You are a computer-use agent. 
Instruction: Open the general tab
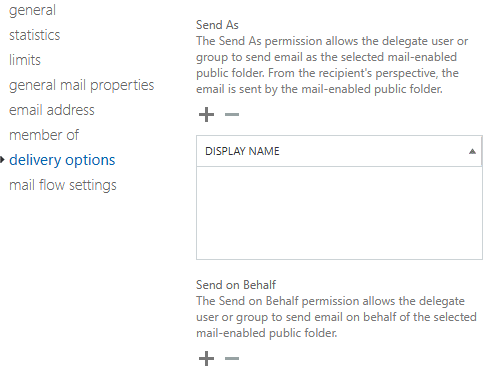[x=32, y=10]
